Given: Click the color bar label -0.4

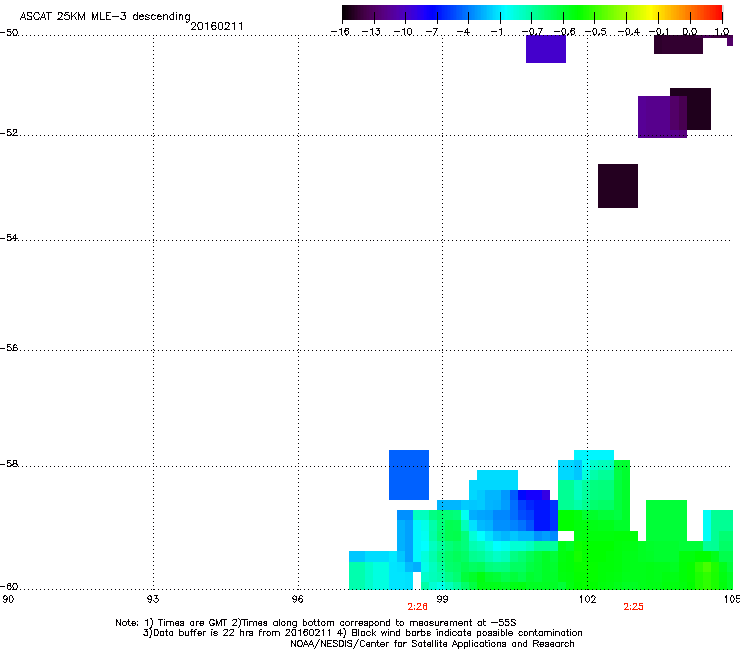Looking at the screenshot, I should click(x=629, y=32).
